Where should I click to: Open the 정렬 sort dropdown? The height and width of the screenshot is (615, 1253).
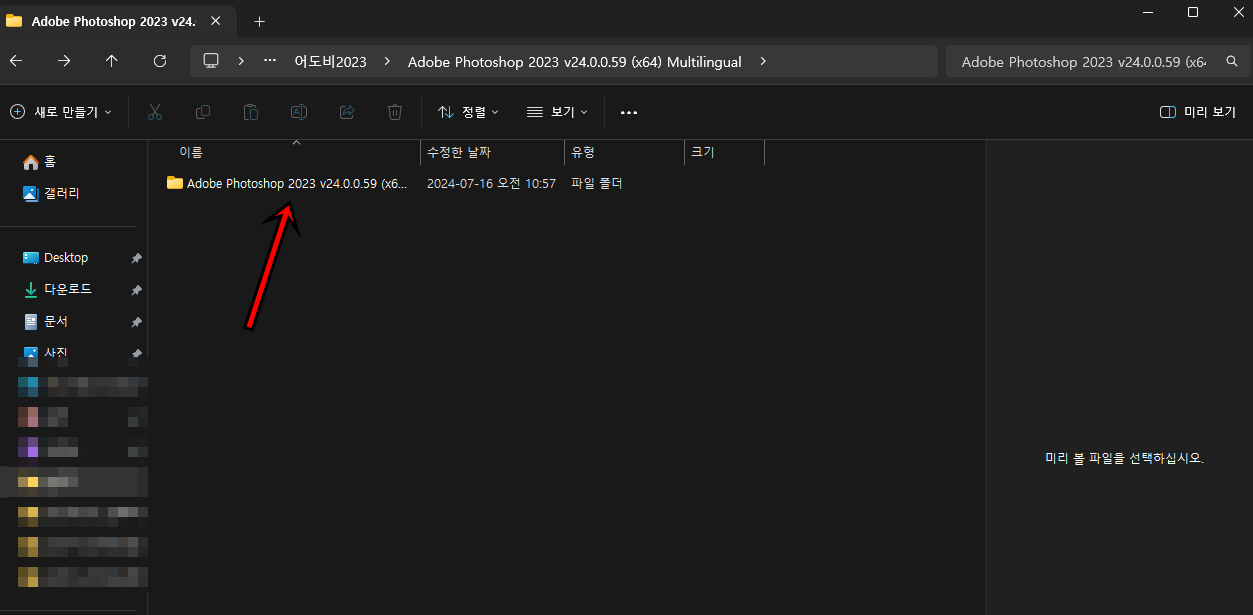(468, 112)
